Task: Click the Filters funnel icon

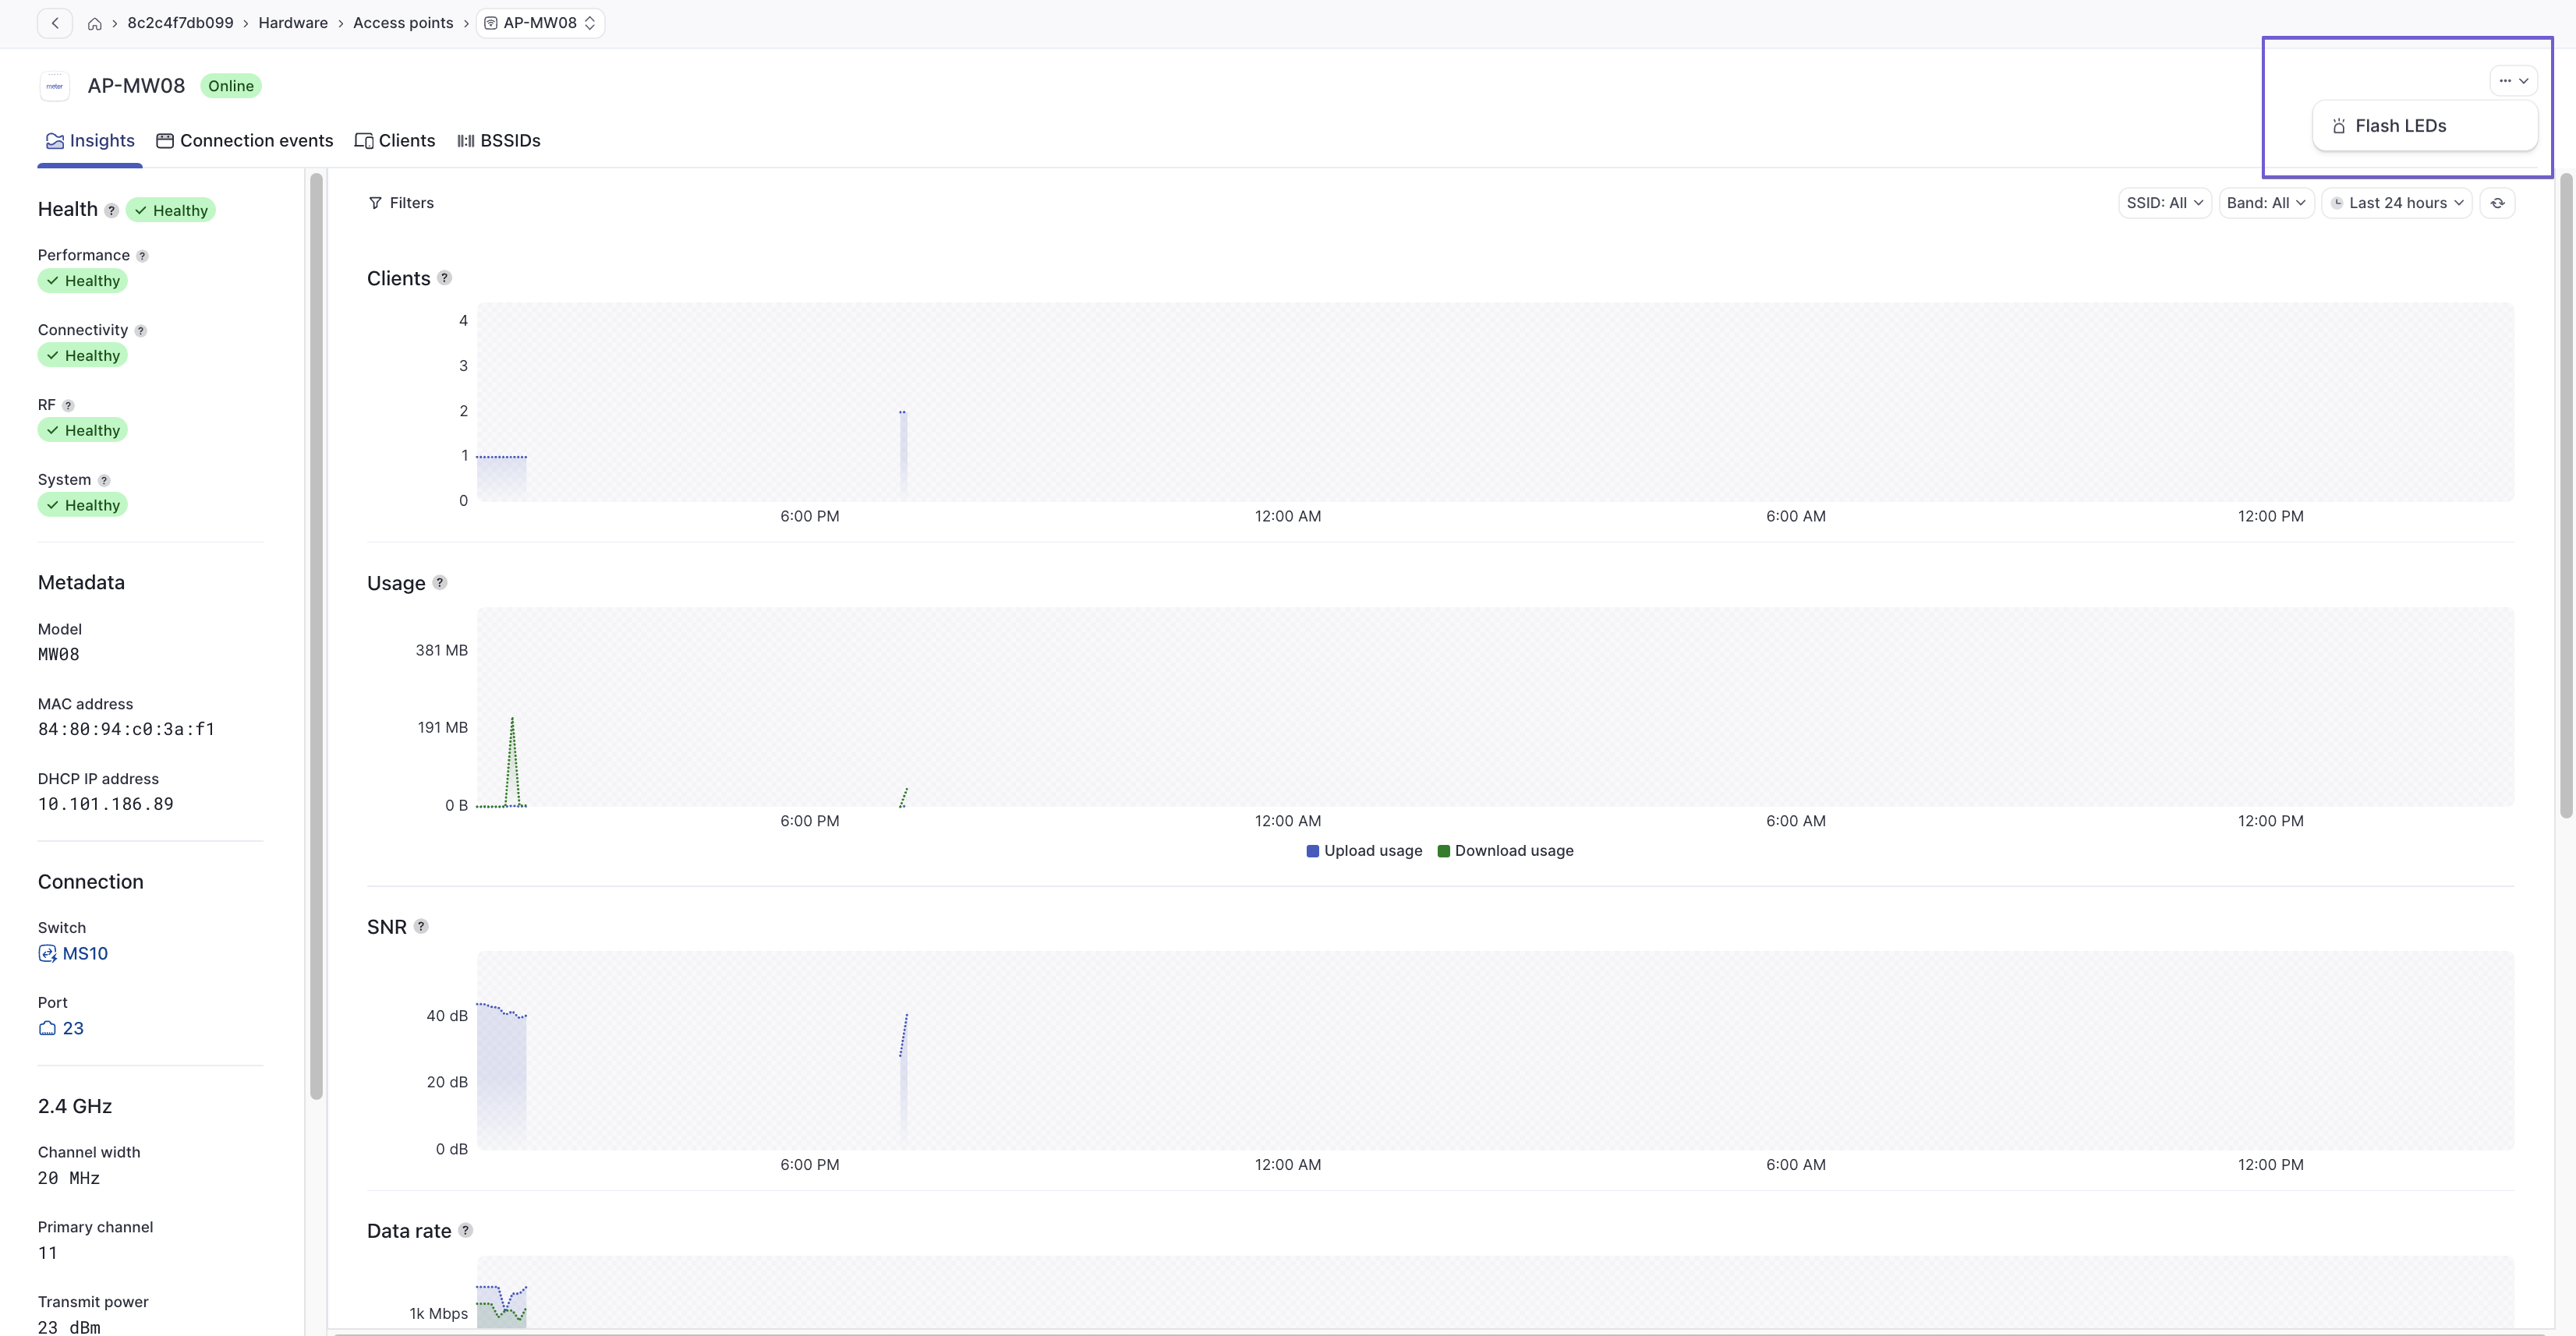Action: point(375,203)
